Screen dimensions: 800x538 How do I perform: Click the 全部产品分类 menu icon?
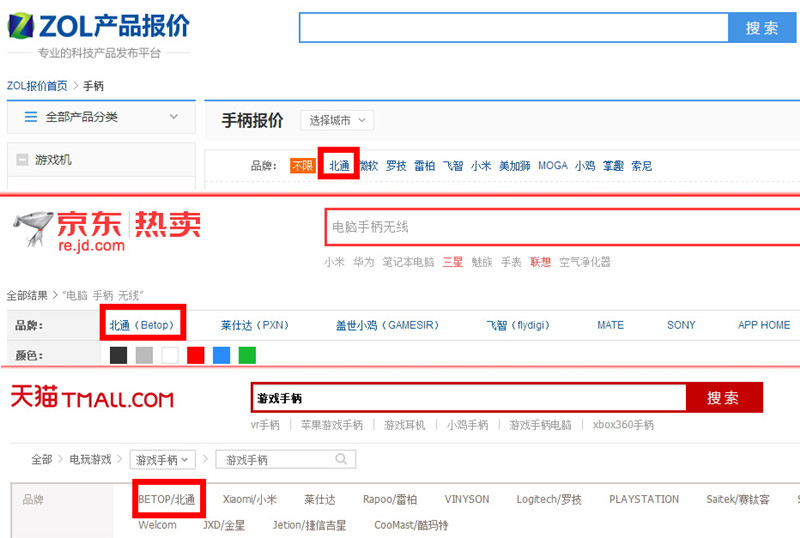31,117
